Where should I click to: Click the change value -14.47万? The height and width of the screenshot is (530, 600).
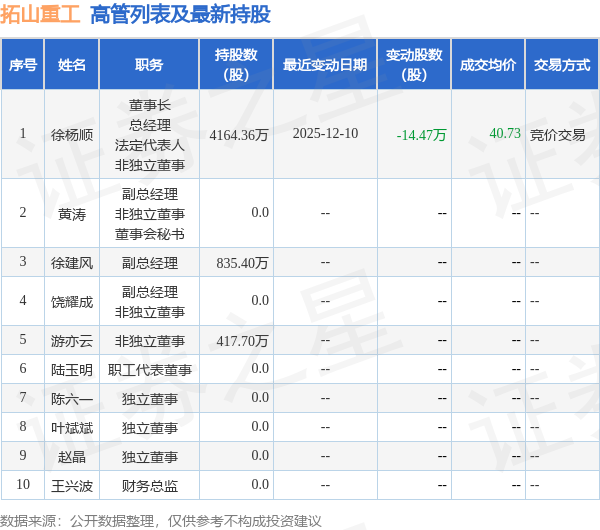pos(421,135)
